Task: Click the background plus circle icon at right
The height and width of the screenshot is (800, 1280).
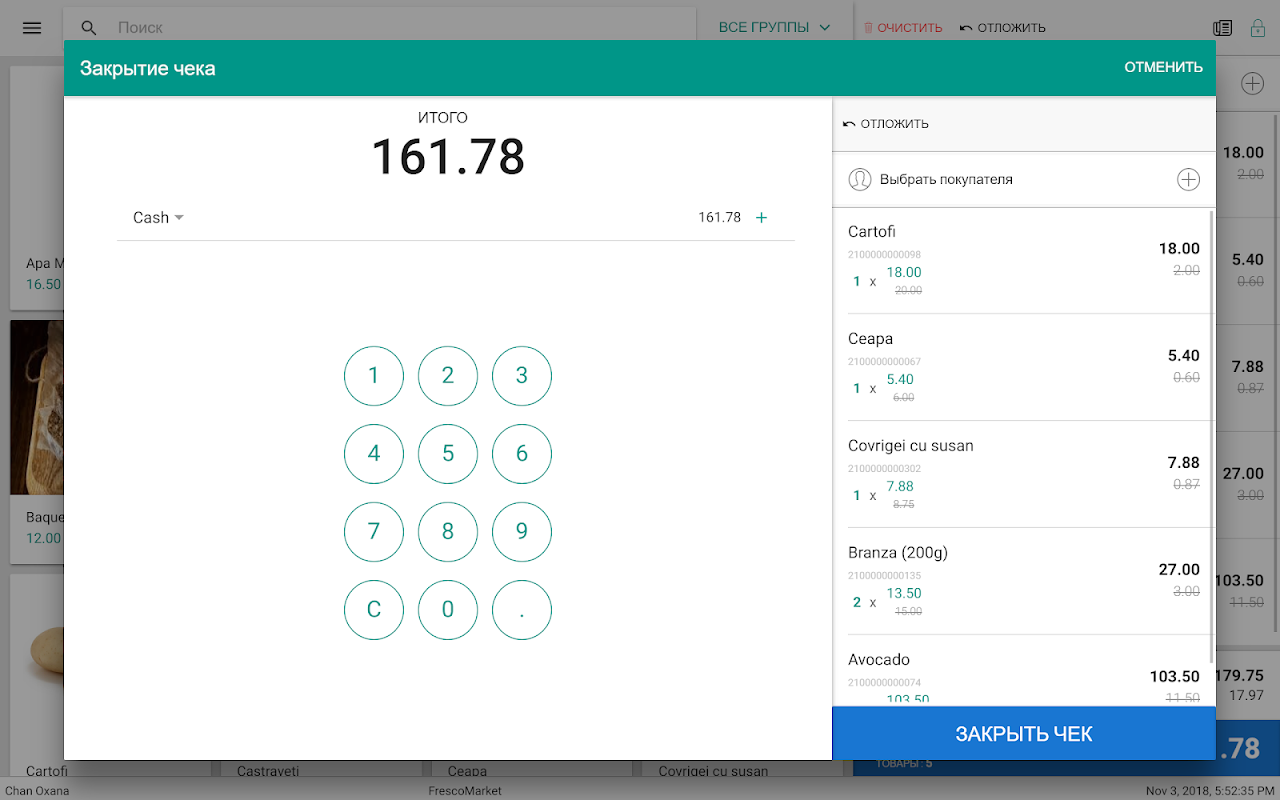Action: click(x=1252, y=84)
